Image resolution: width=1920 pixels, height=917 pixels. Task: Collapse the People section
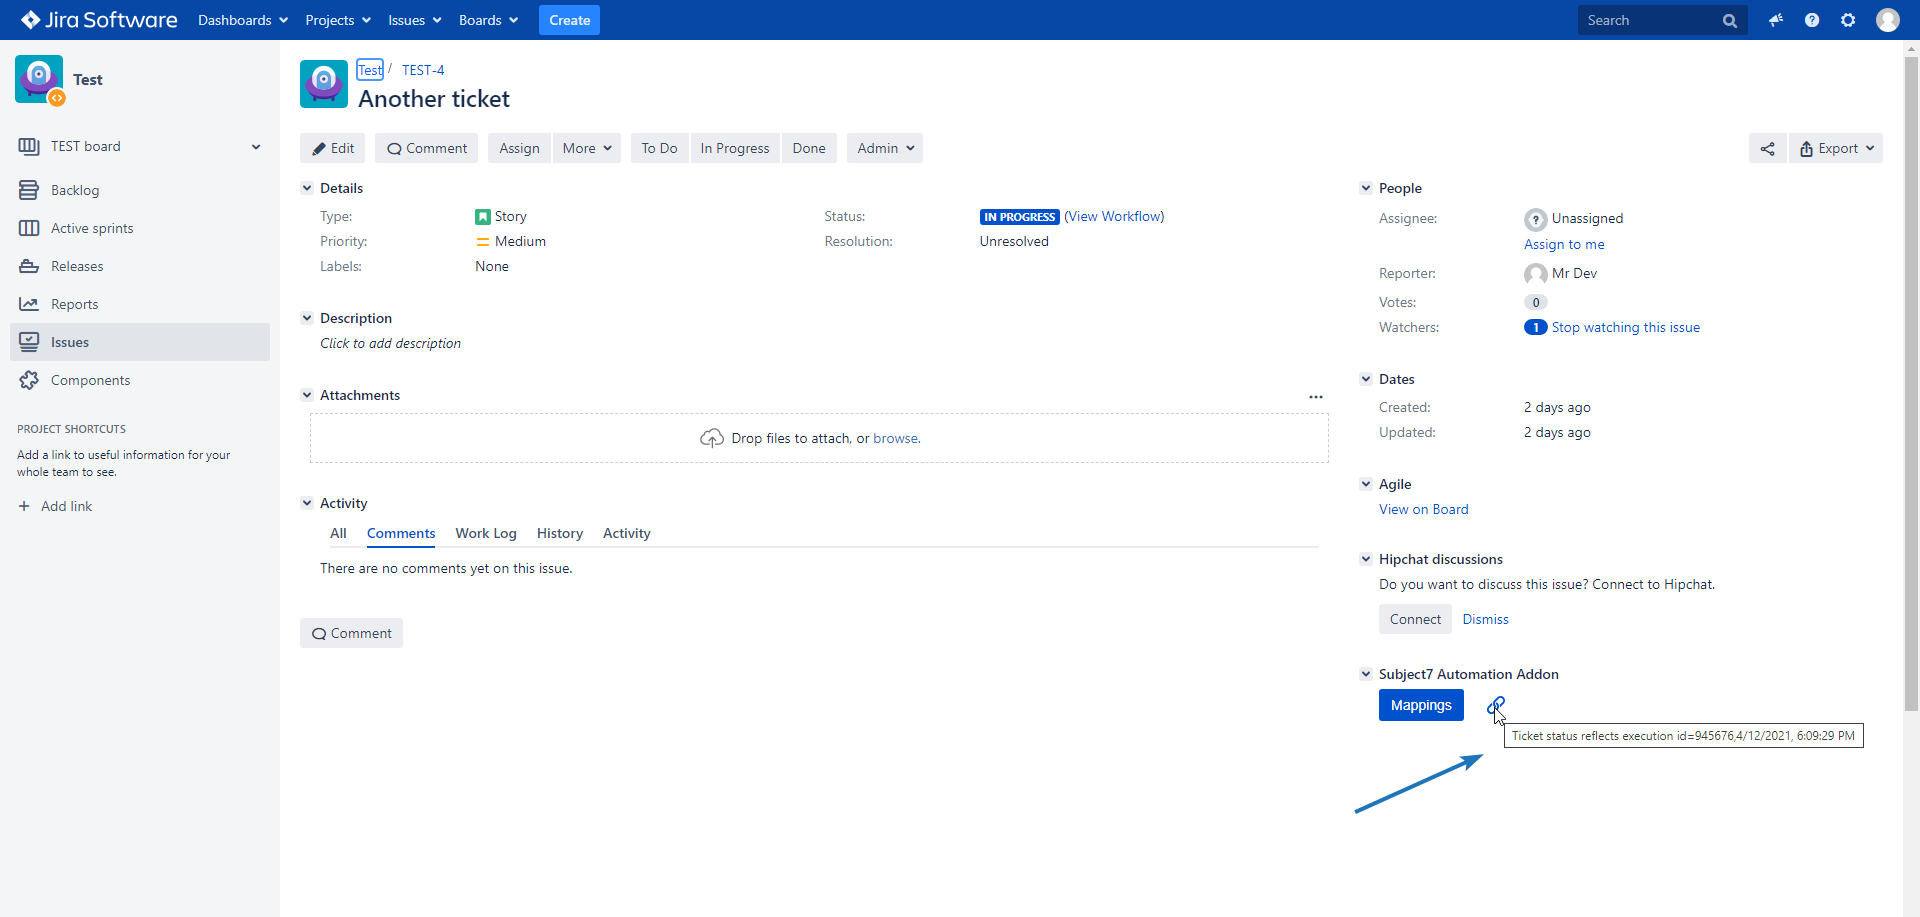click(1366, 188)
